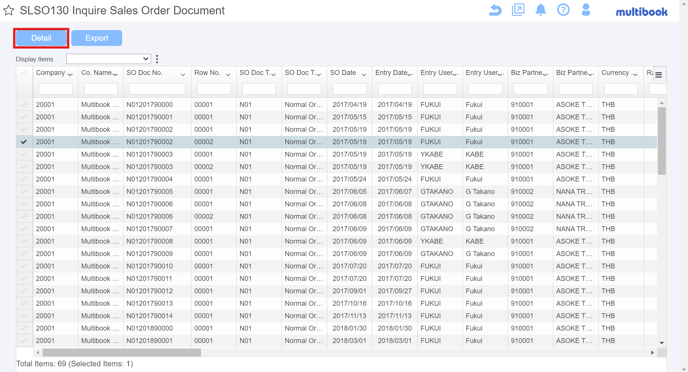Open the first Biz Partner column dropdown arrow
The image size is (688, 372).
tap(546, 75)
